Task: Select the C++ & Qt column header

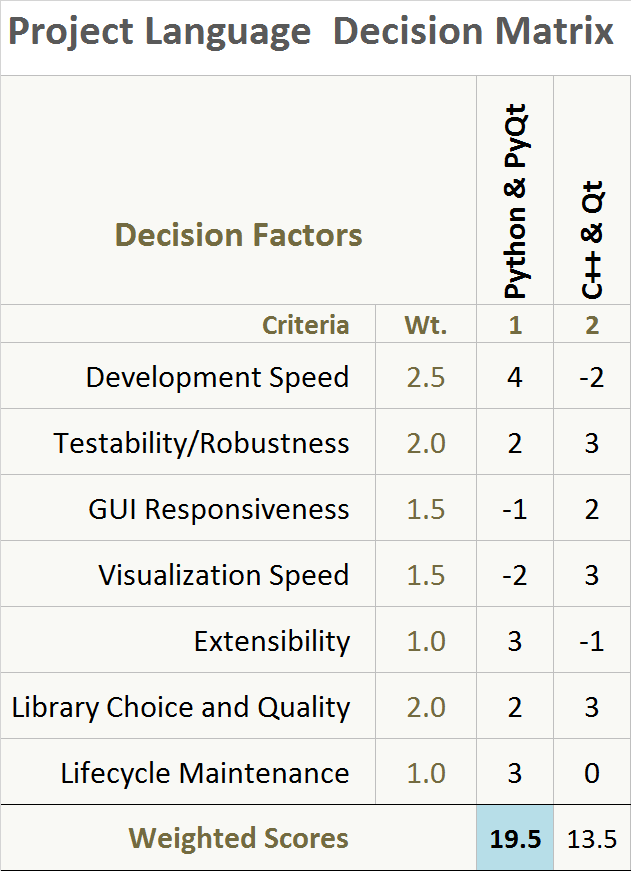Action: (592, 240)
